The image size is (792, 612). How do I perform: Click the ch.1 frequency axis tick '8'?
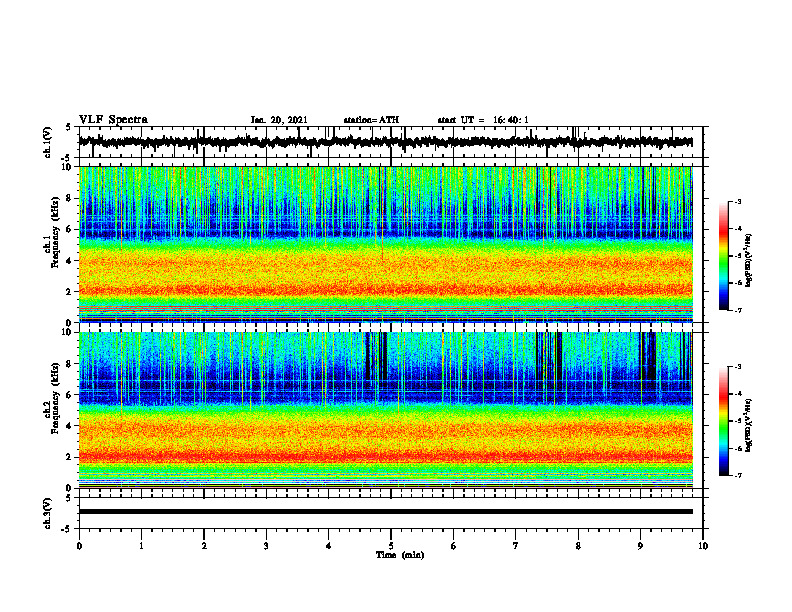[x=70, y=198]
